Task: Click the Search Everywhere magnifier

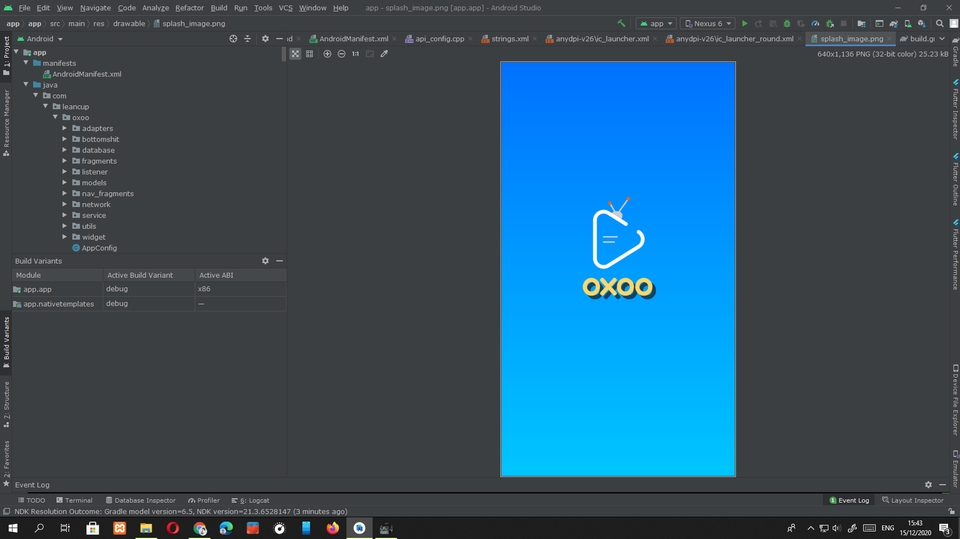Action: (940, 23)
